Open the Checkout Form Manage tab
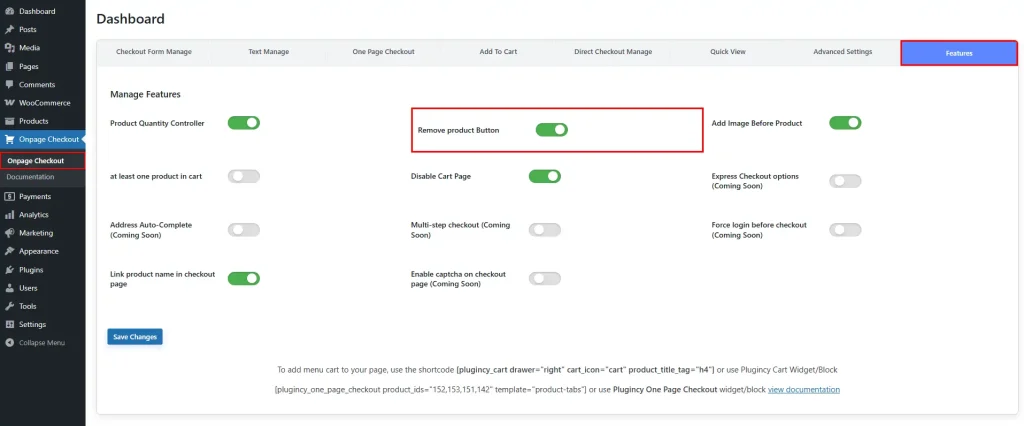Image resolution: width=1024 pixels, height=426 pixels. pyautogui.click(x=154, y=52)
